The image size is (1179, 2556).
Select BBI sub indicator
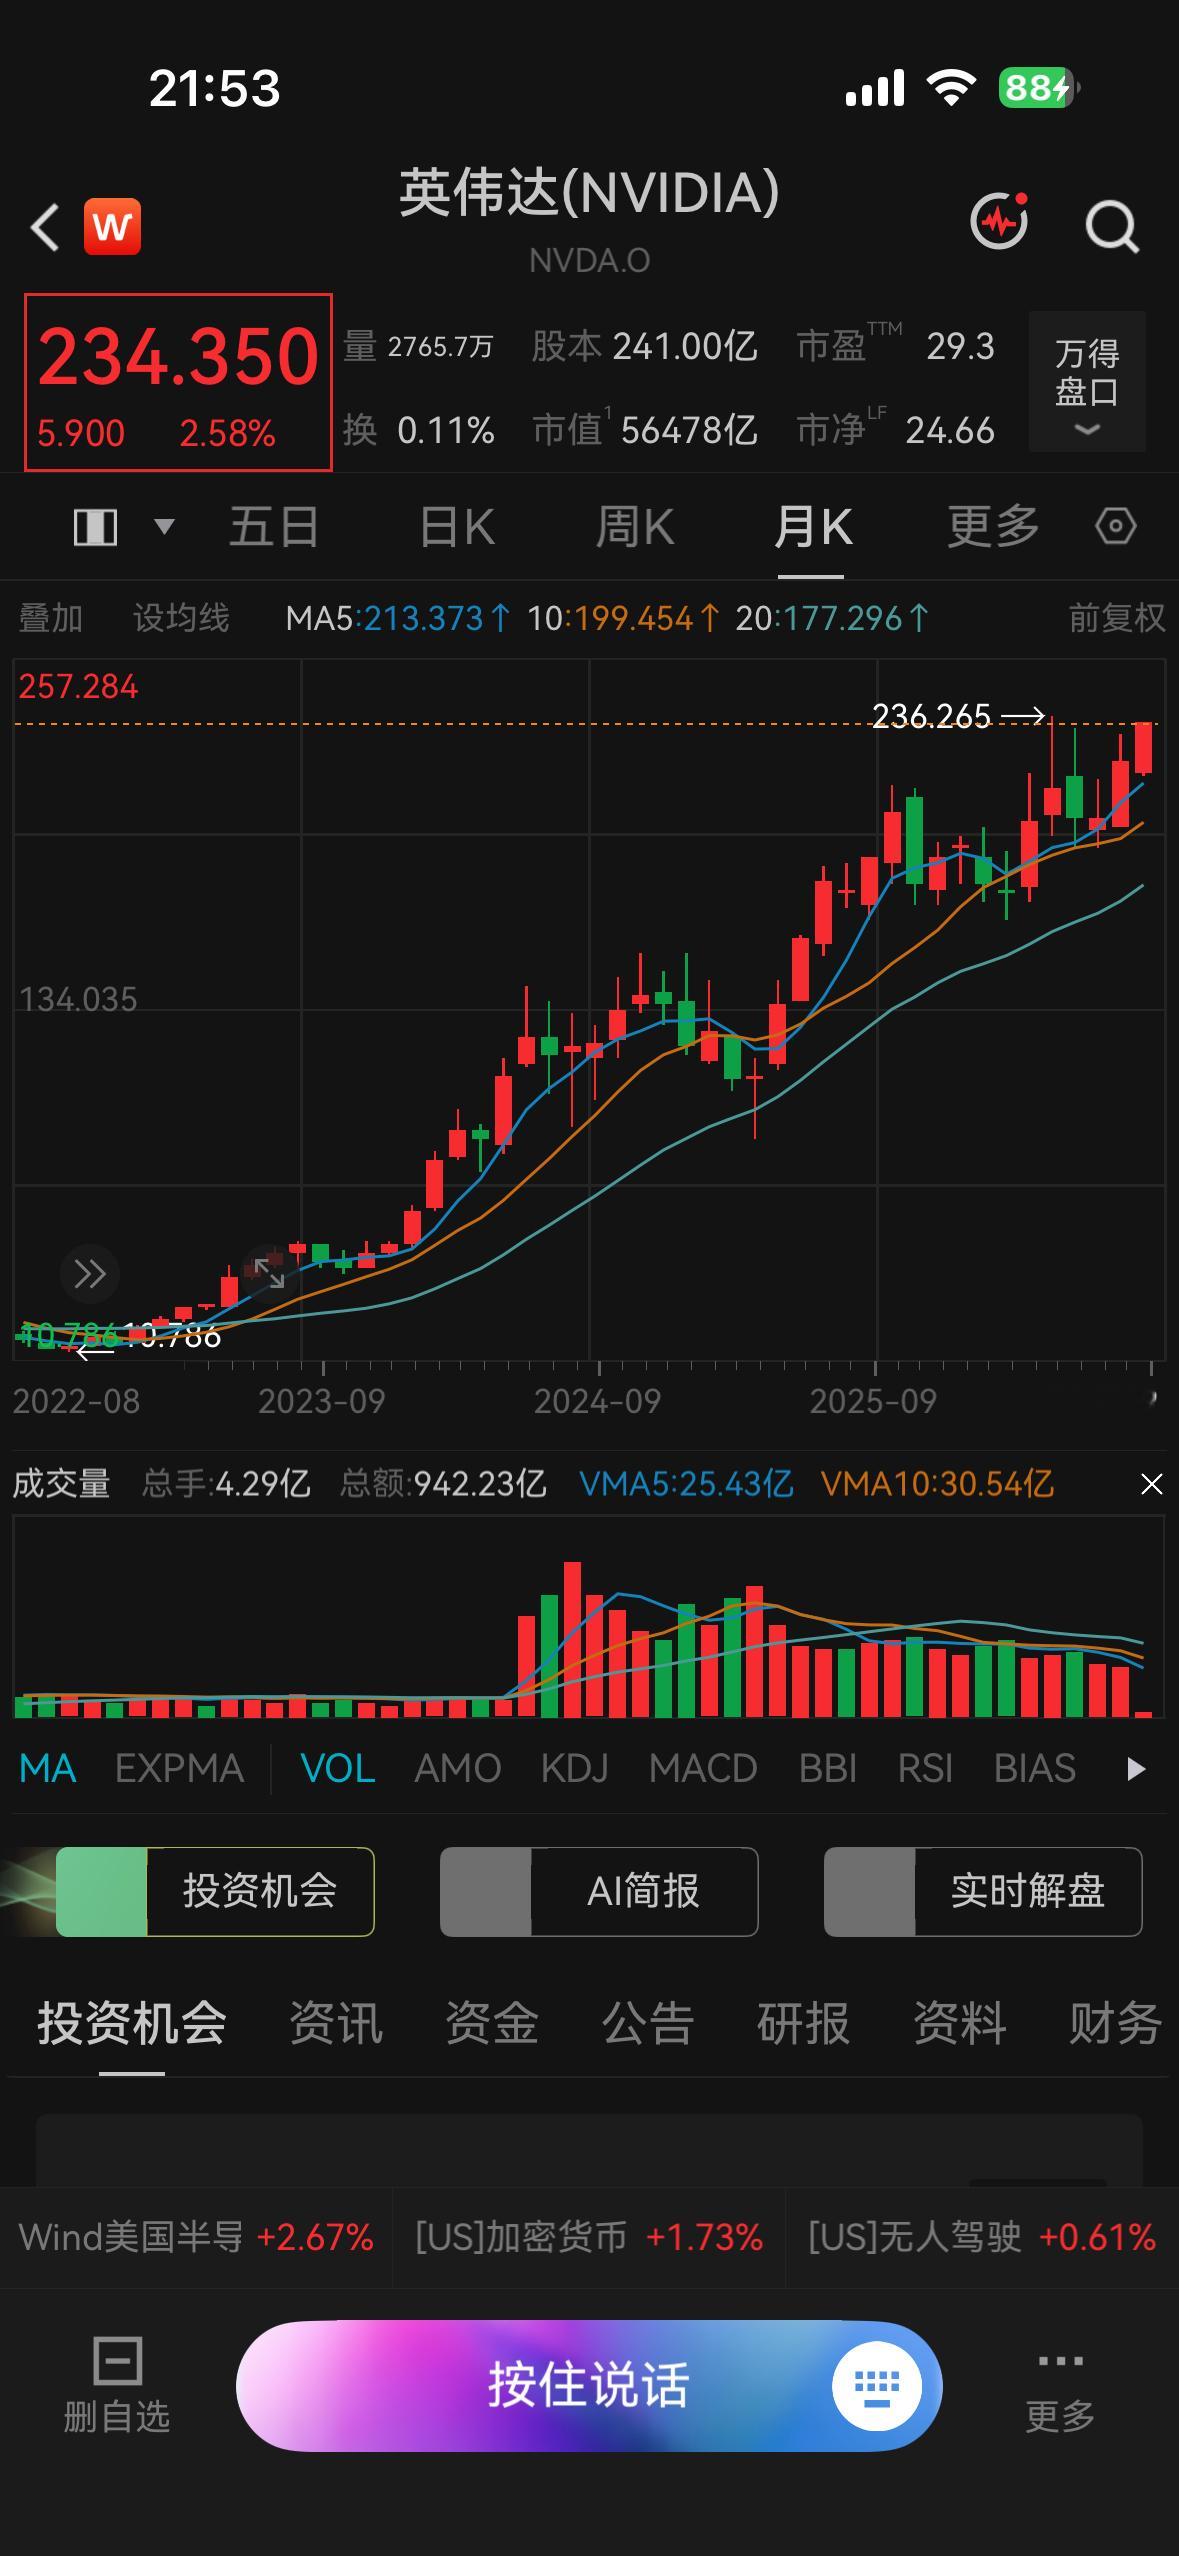[x=828, y=1769]
